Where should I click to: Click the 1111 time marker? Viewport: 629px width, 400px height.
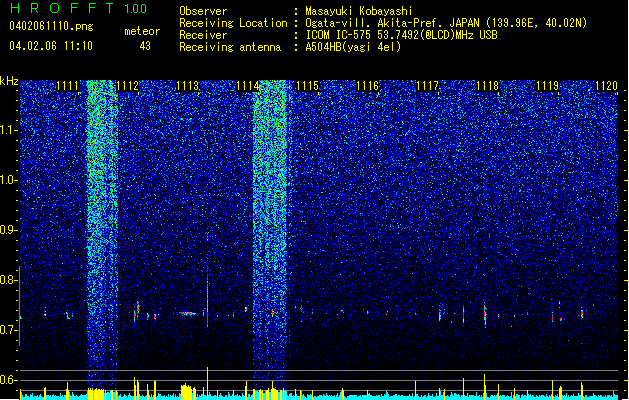pyautogui.click(x=67, y=86)
